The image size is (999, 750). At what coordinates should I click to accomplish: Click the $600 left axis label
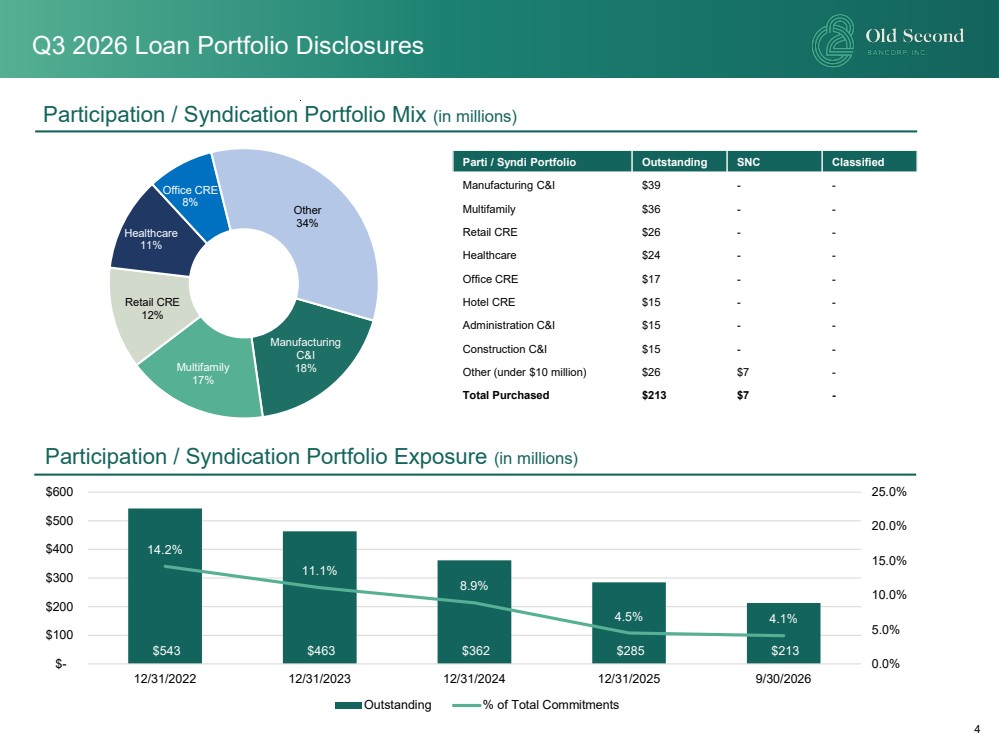pos(59,492)
